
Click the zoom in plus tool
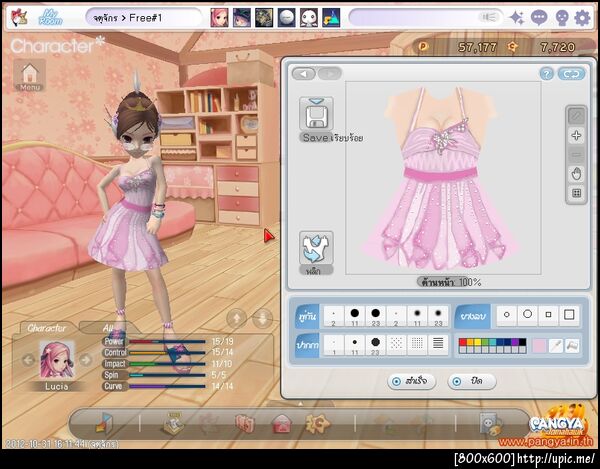(576, 135)
